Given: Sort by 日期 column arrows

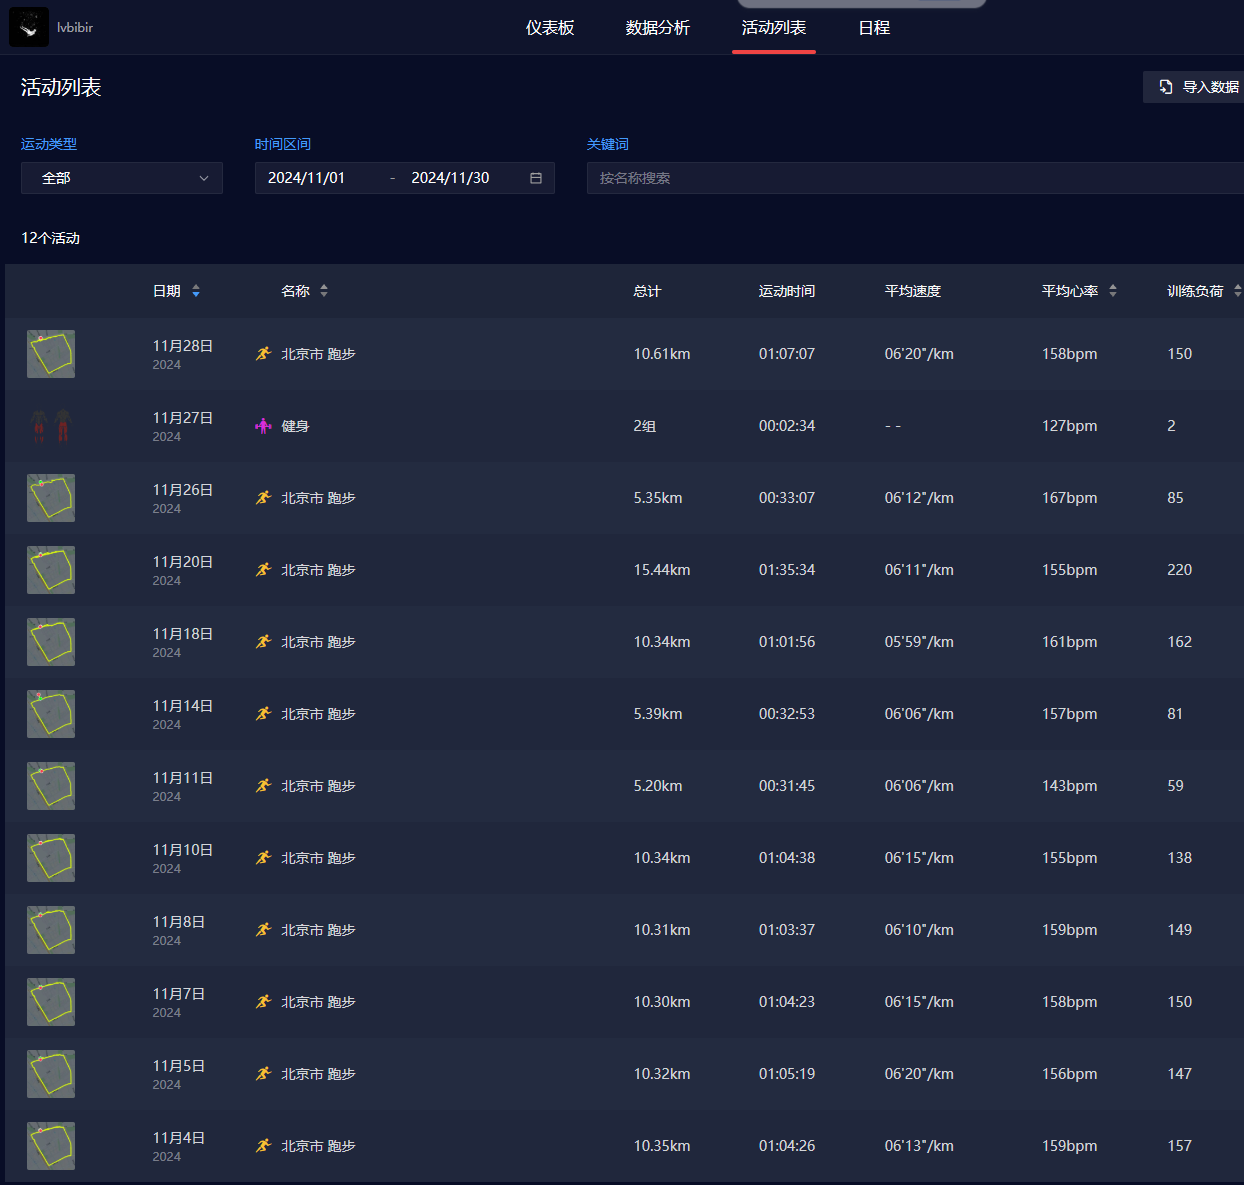Looking at the screenshot, I should [196, 291].
